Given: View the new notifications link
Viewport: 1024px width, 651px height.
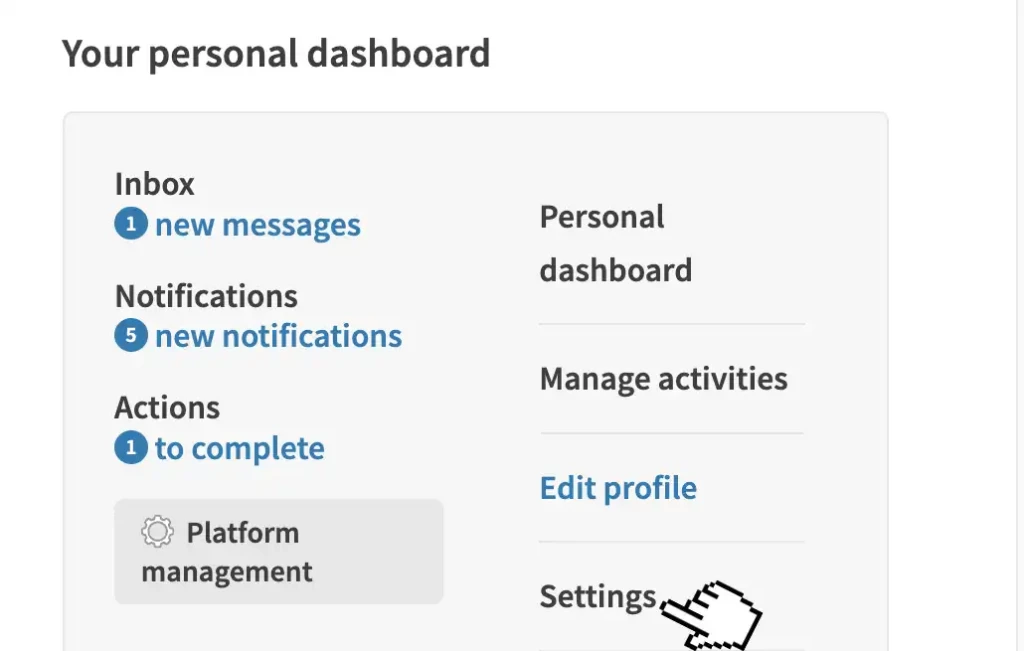Looking at the screenshot, I should pos(278,337).
